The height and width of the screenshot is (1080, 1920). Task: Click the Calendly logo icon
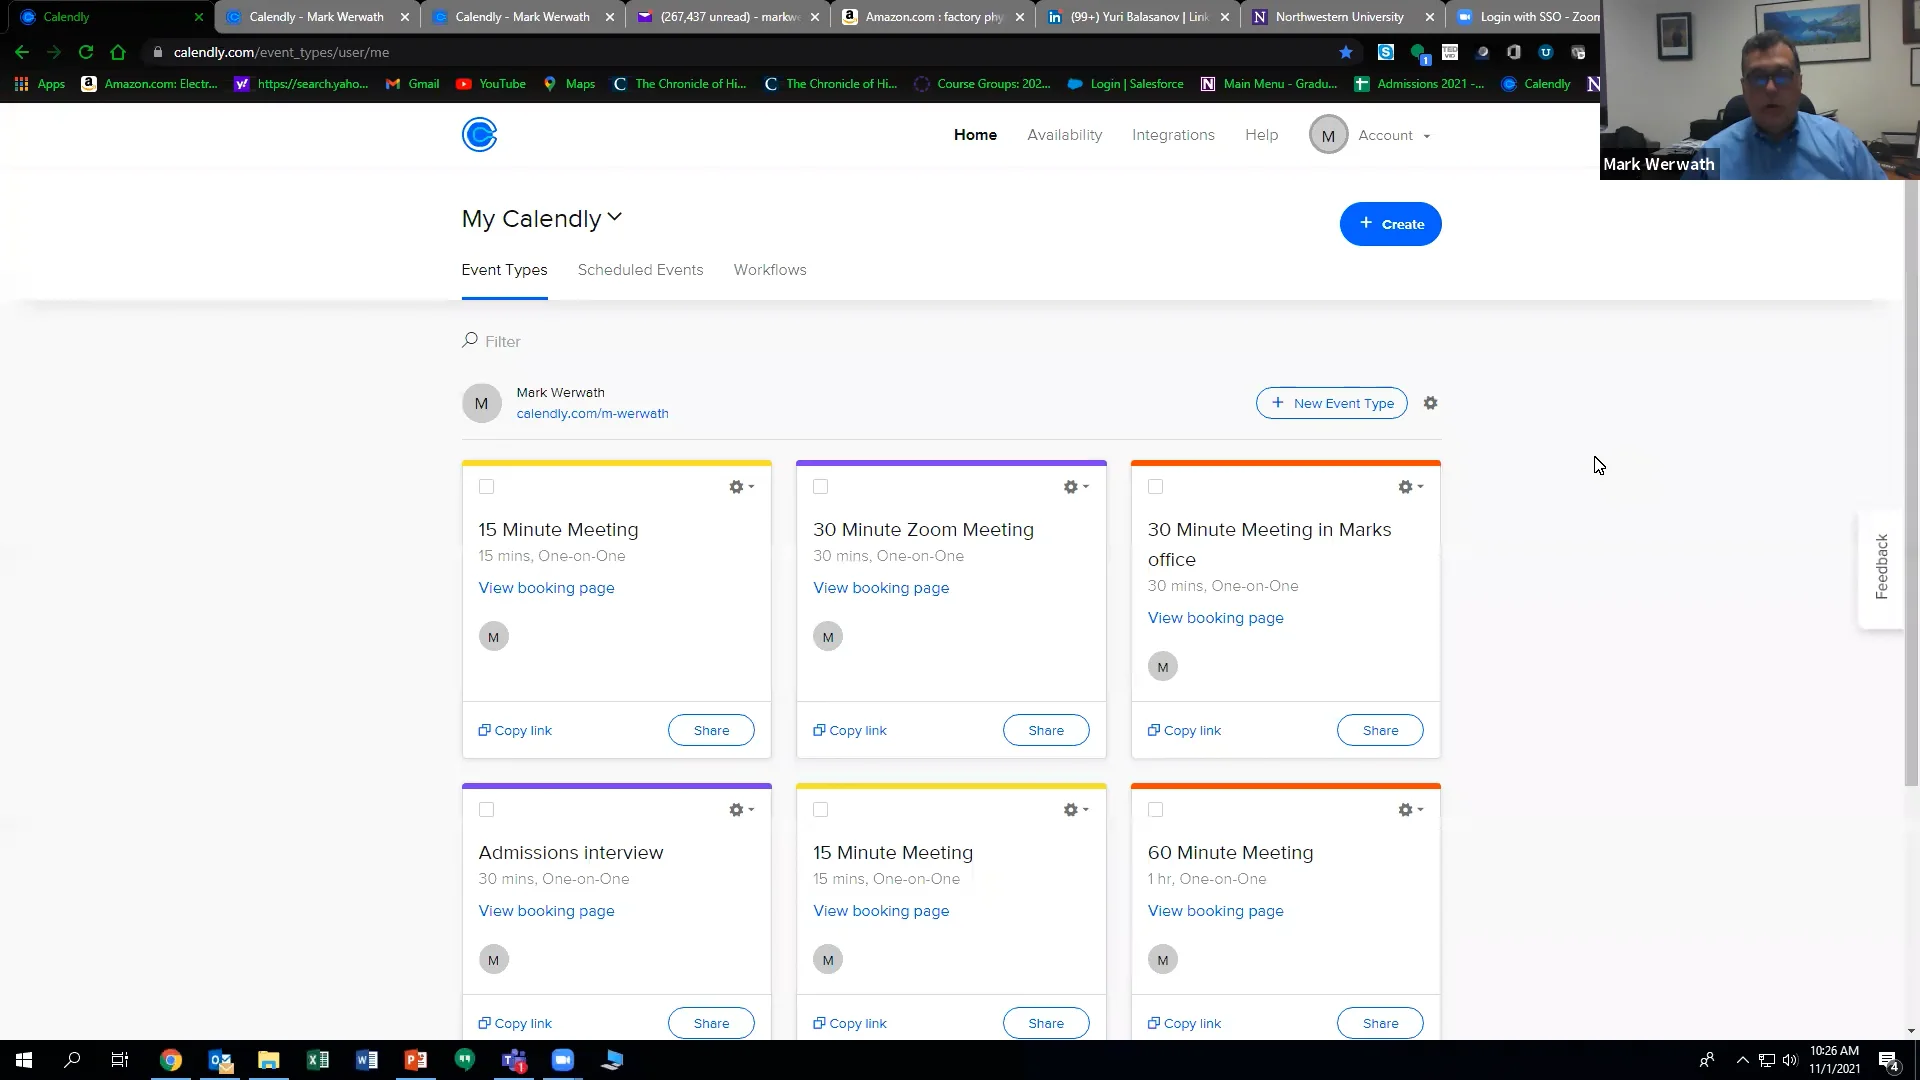[x=479, y=135]
